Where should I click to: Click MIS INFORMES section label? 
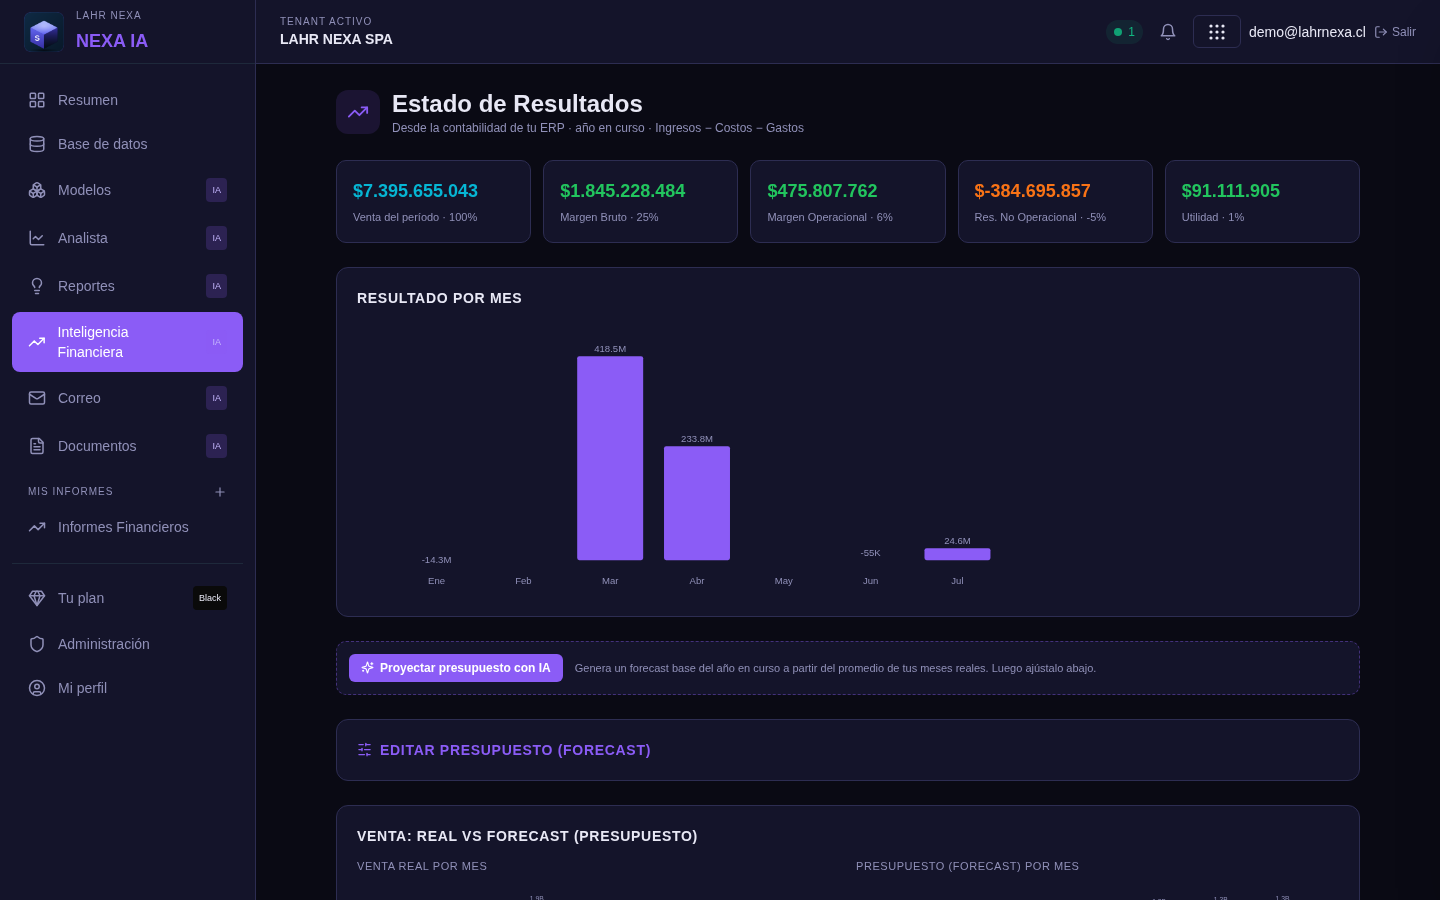(x=70, y=492)
